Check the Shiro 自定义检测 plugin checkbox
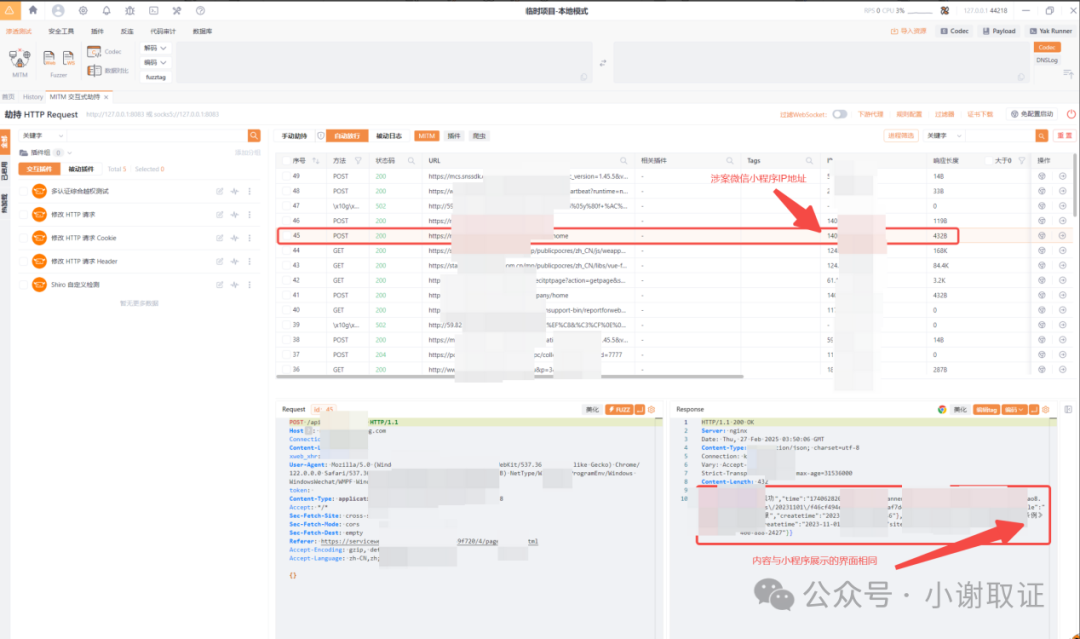This screenshot has height=639, width=1080. click(23, 285)
